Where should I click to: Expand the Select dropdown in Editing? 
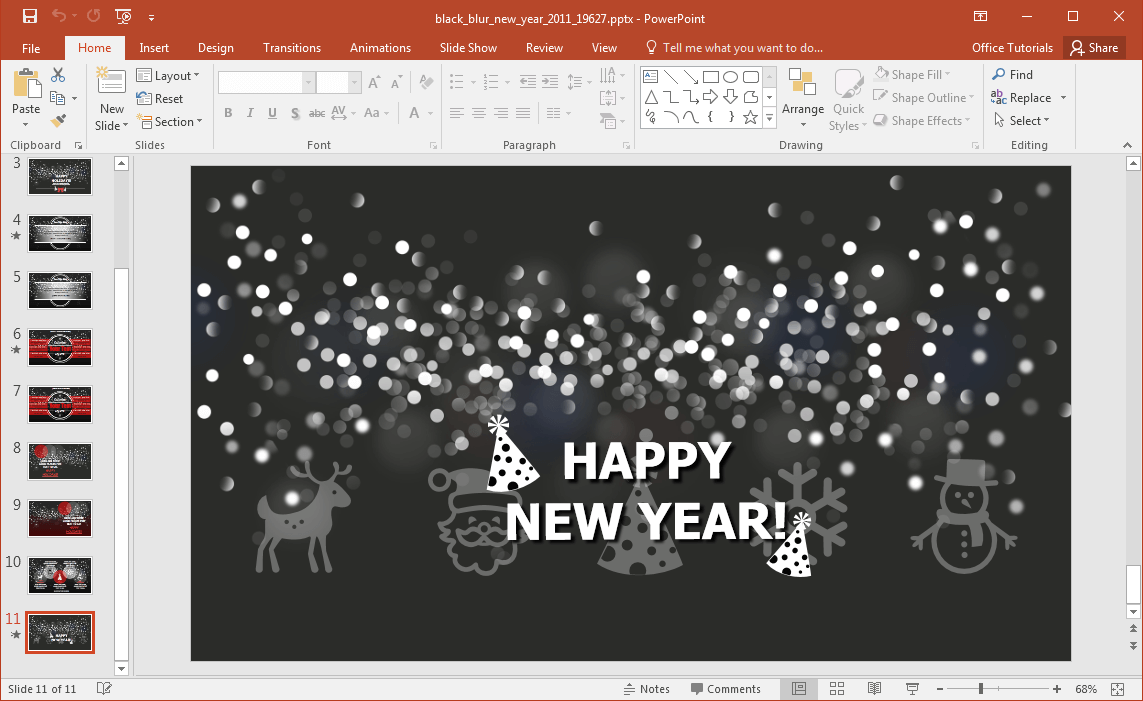(1021, 121)
